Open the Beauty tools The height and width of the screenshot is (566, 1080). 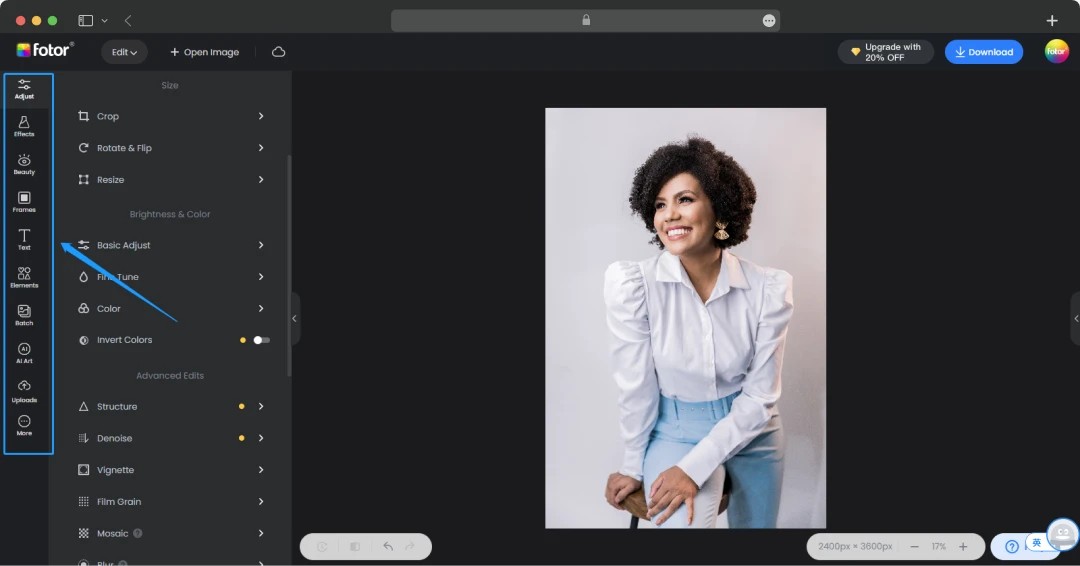tap(24, 165)
